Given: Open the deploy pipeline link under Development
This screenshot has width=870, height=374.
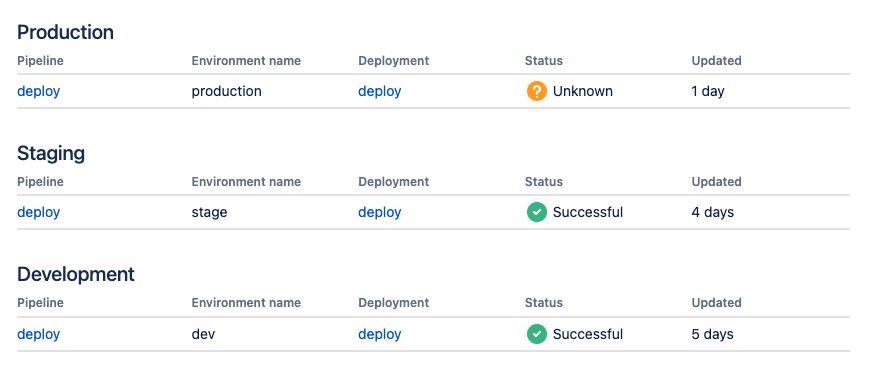Looking at the screenshot, I should (38, 334).
